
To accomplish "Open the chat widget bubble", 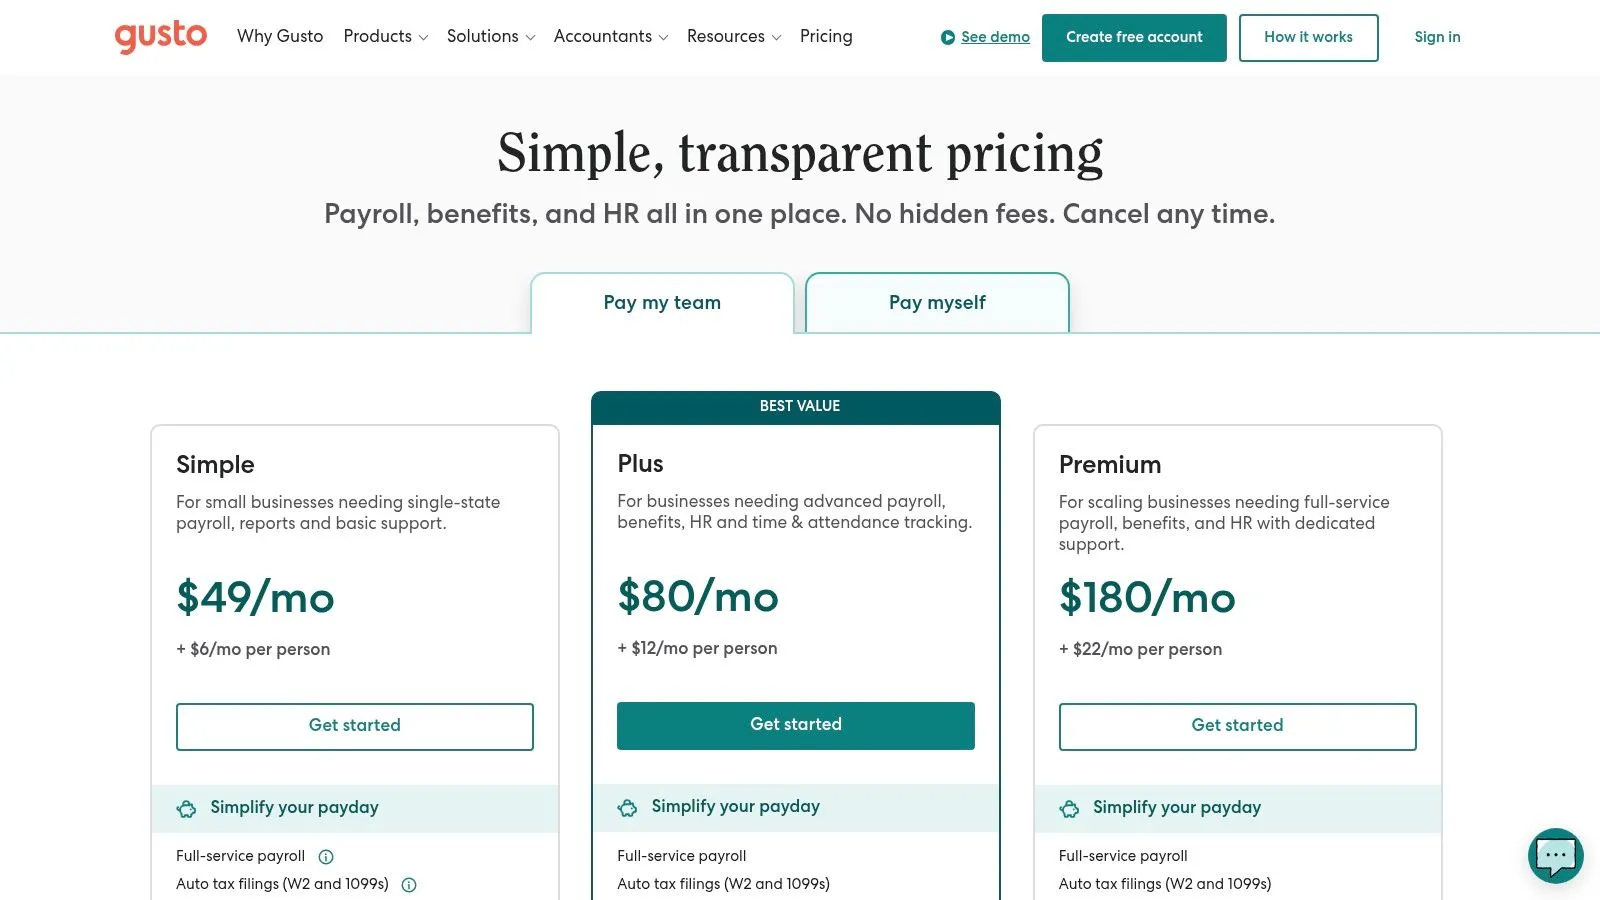I will pos(1556,856).
